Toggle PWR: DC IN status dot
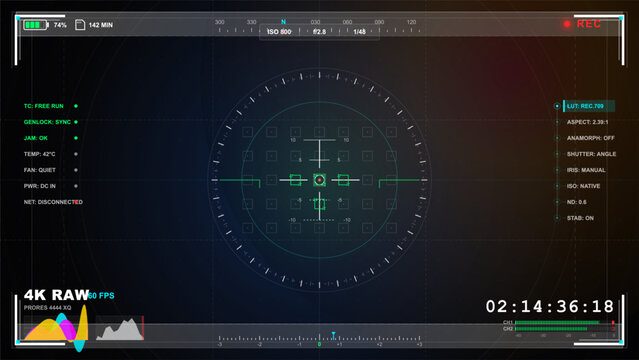Image resolution: width=639 pixels, height=360 pixels. tap(76, 186)
